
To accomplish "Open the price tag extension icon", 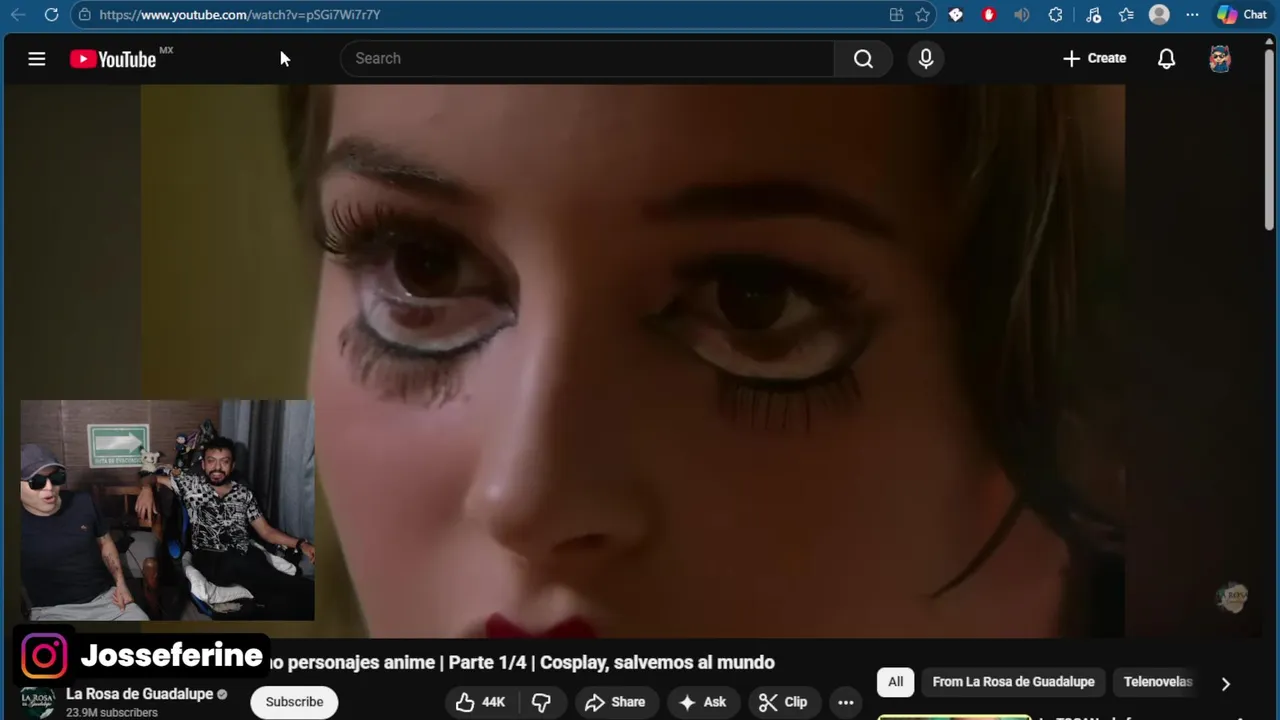I will pos(956,15).
